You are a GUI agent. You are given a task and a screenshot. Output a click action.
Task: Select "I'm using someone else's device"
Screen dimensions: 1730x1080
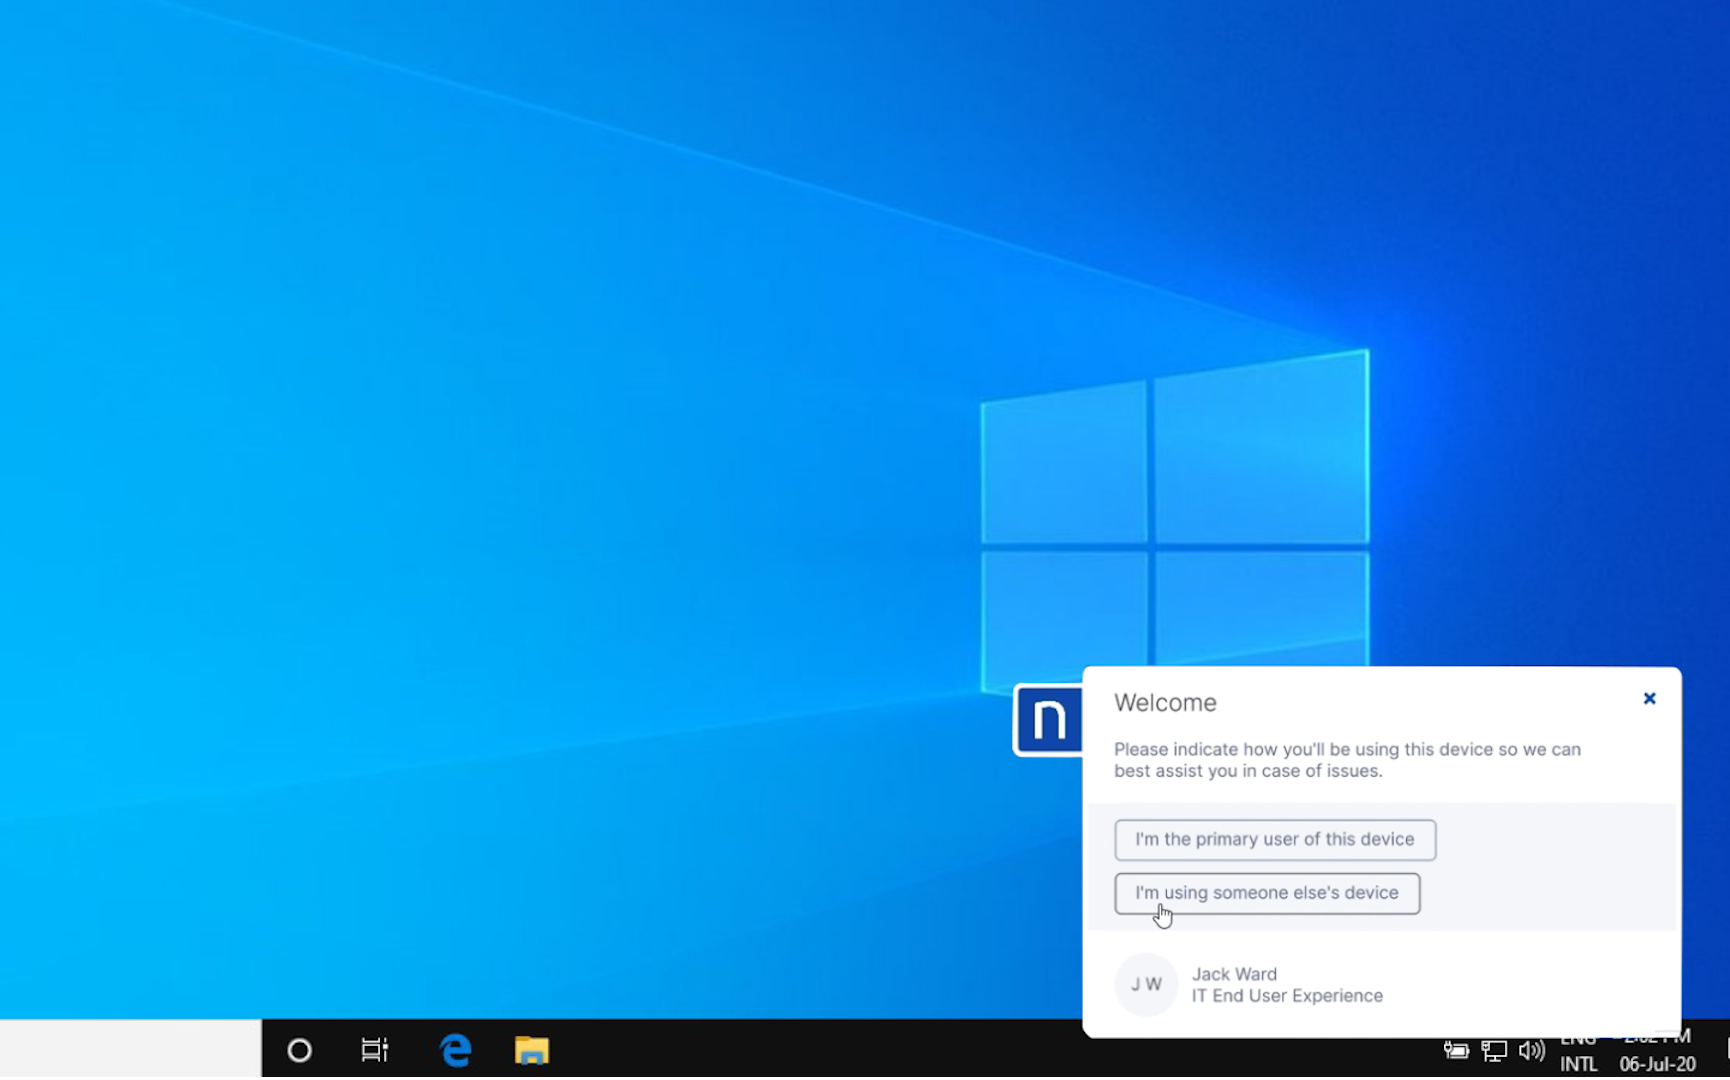pos(1267,893)
